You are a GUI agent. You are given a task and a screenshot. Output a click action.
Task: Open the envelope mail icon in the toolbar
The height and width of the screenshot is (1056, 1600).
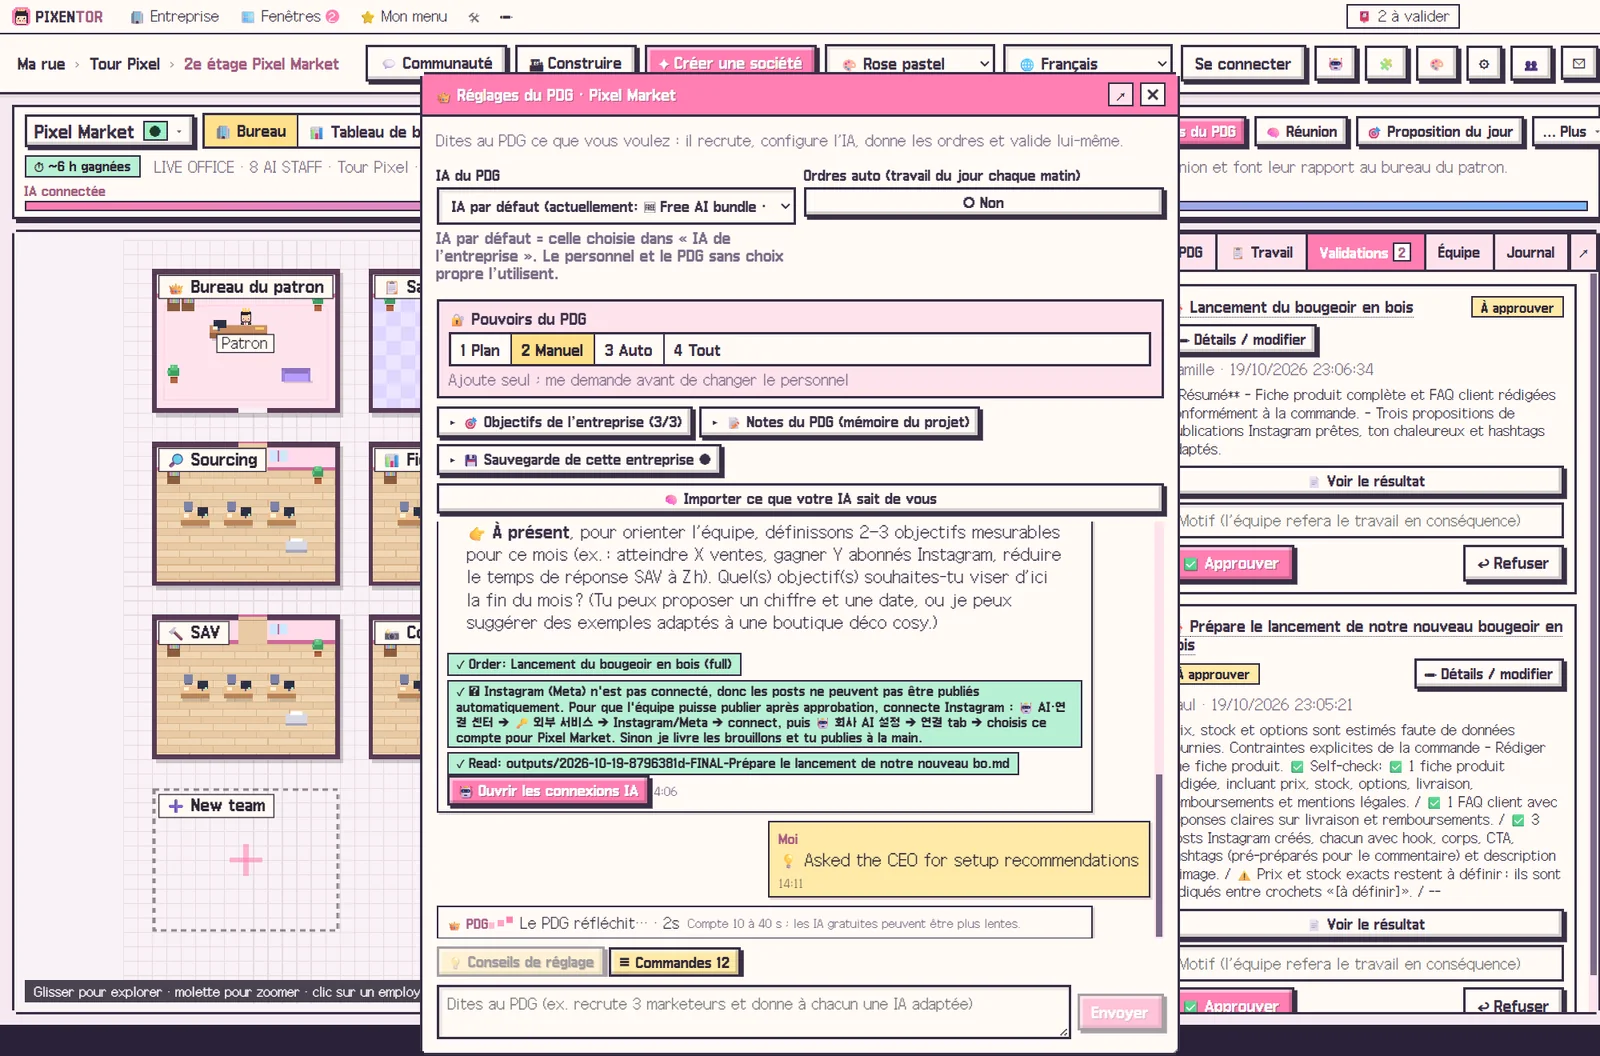pos(1579,64)
